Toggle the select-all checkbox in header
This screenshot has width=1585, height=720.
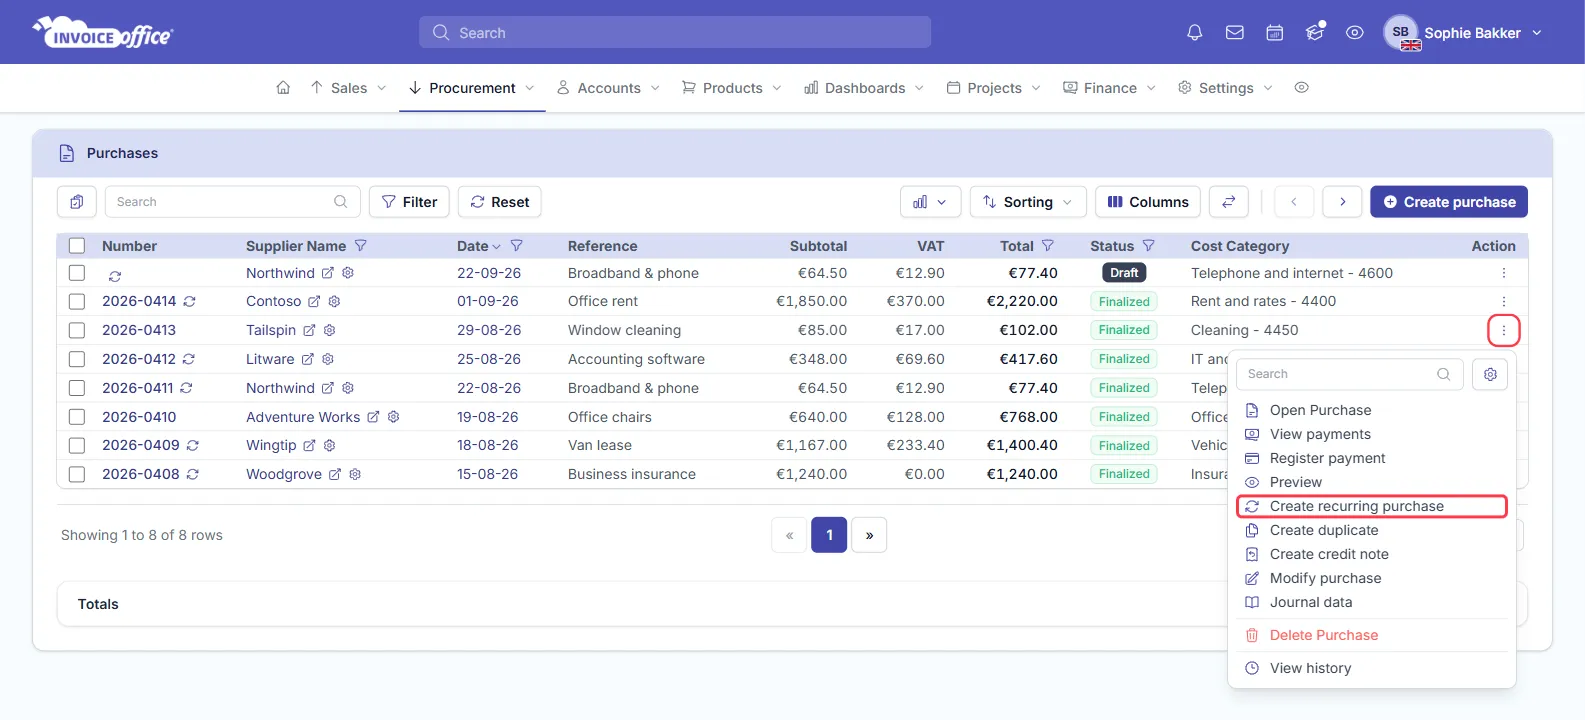click(77, 246)
